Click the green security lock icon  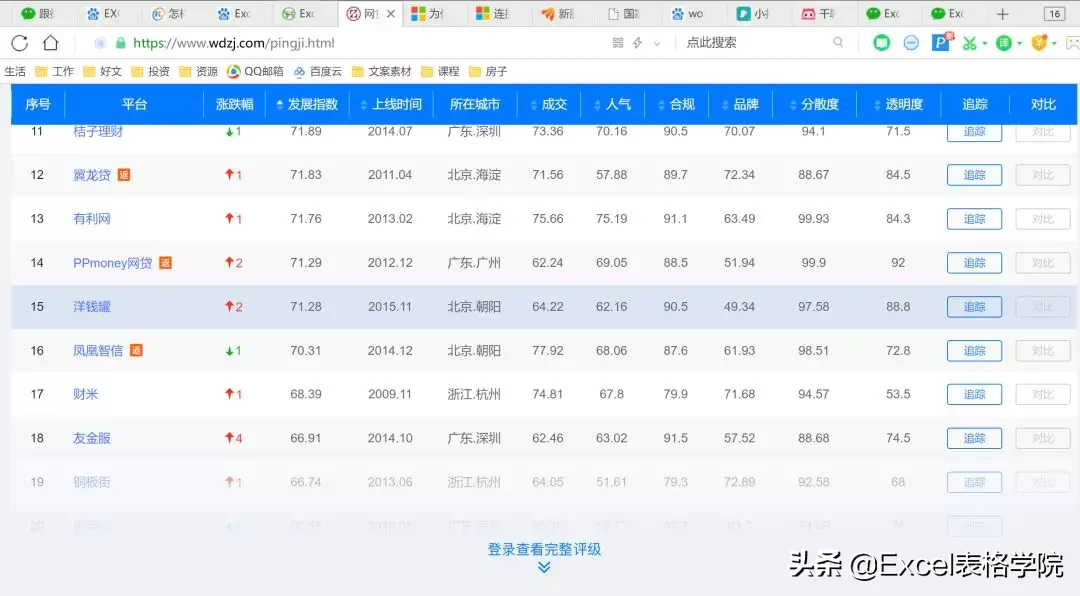point(121,43)
